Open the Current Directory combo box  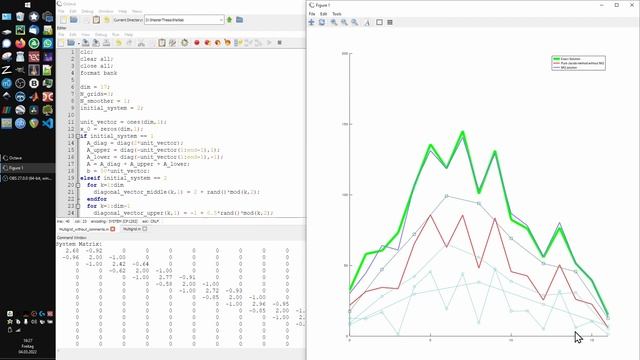(x=184, y=20)
